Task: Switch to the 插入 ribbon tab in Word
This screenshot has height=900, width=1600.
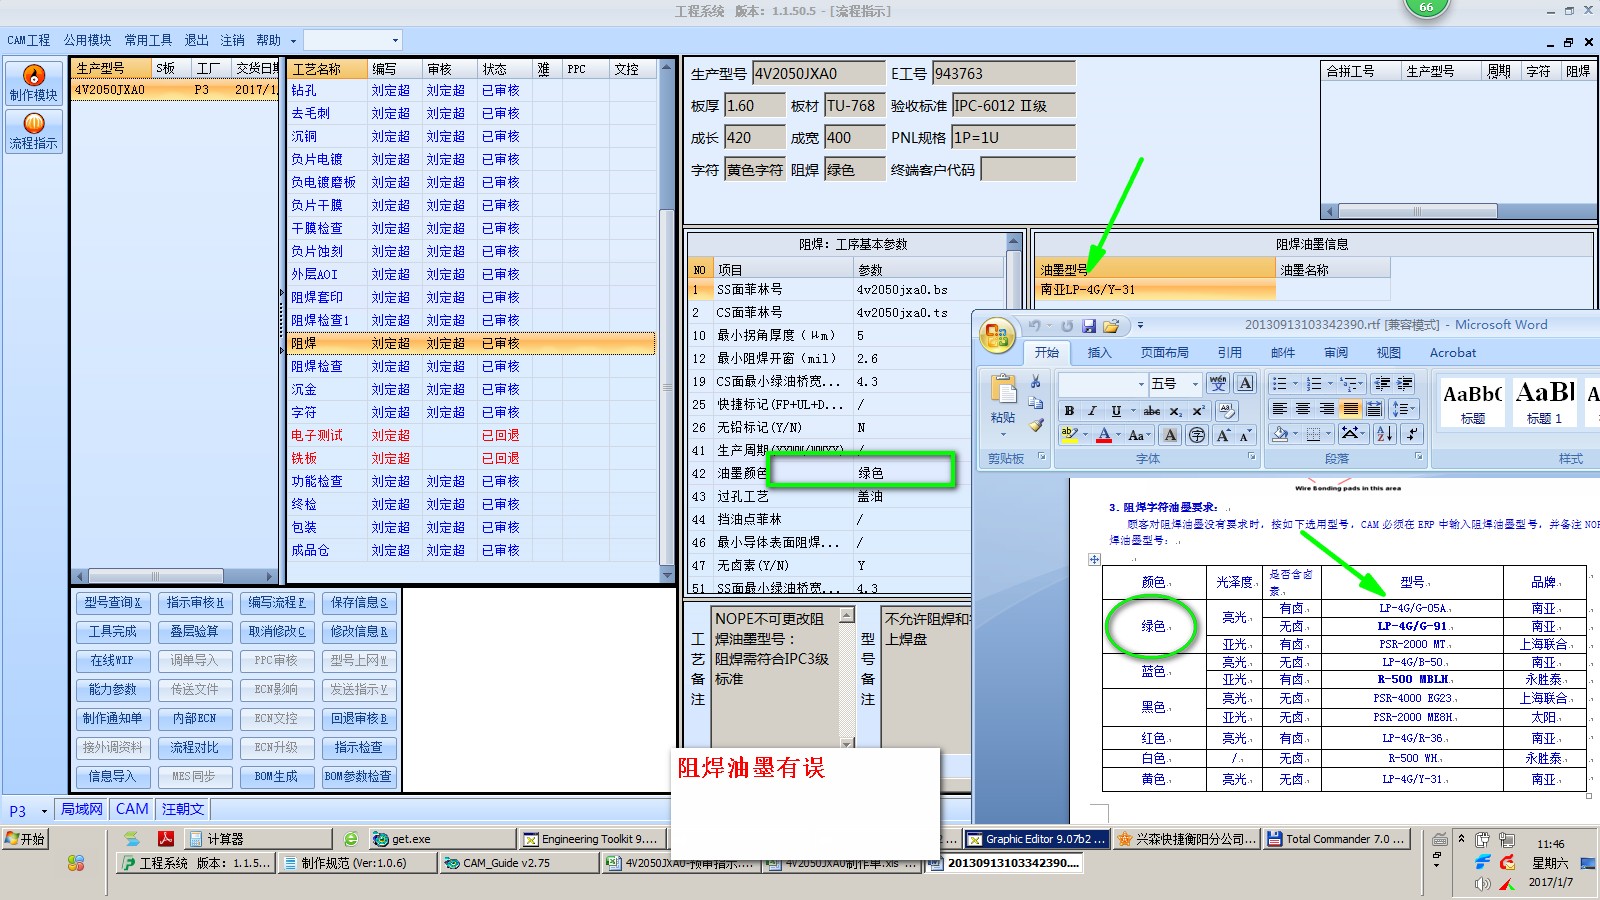Action: 1099,352
